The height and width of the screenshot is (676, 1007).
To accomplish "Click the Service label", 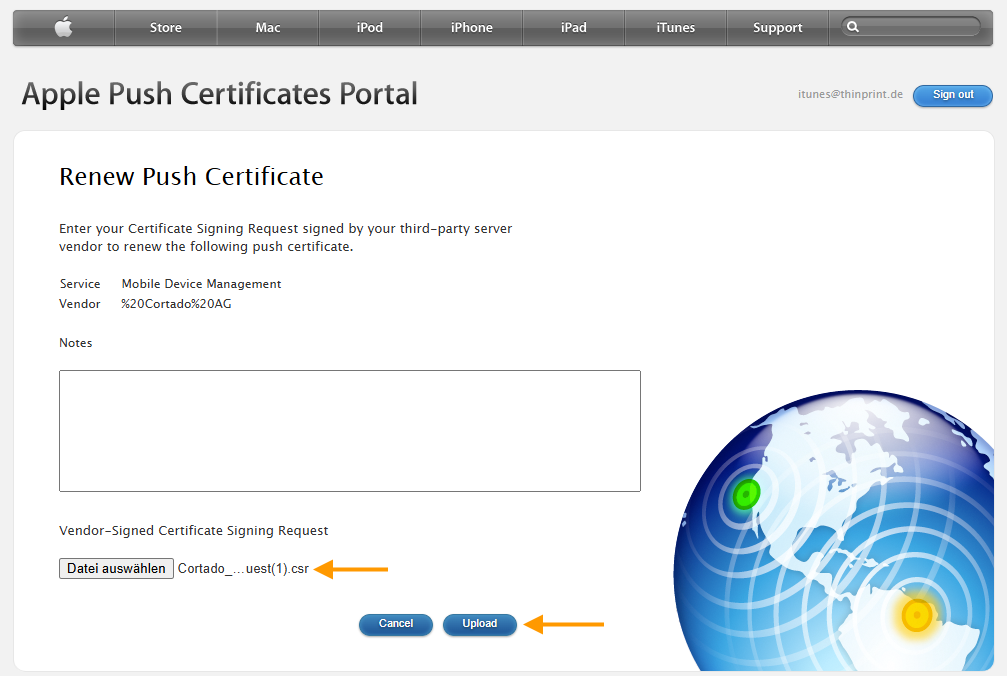I will coord(80,284).
